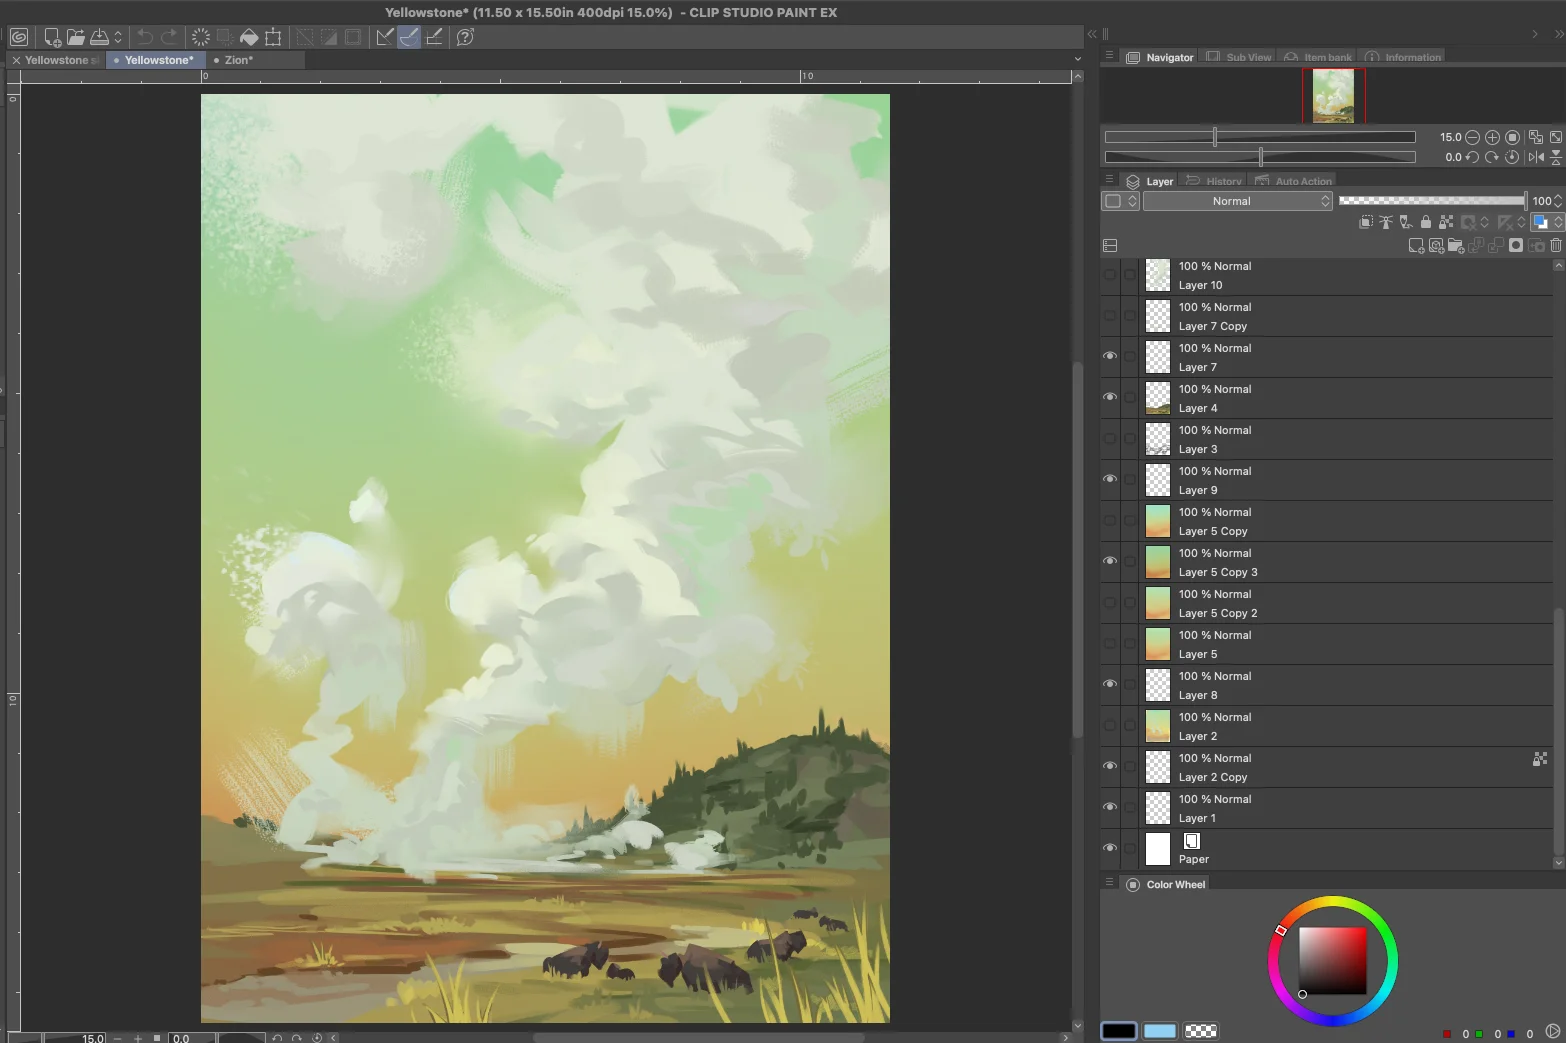
Task: Hide Layer 9 with eye icon
Action: [x=1110, y=479]
